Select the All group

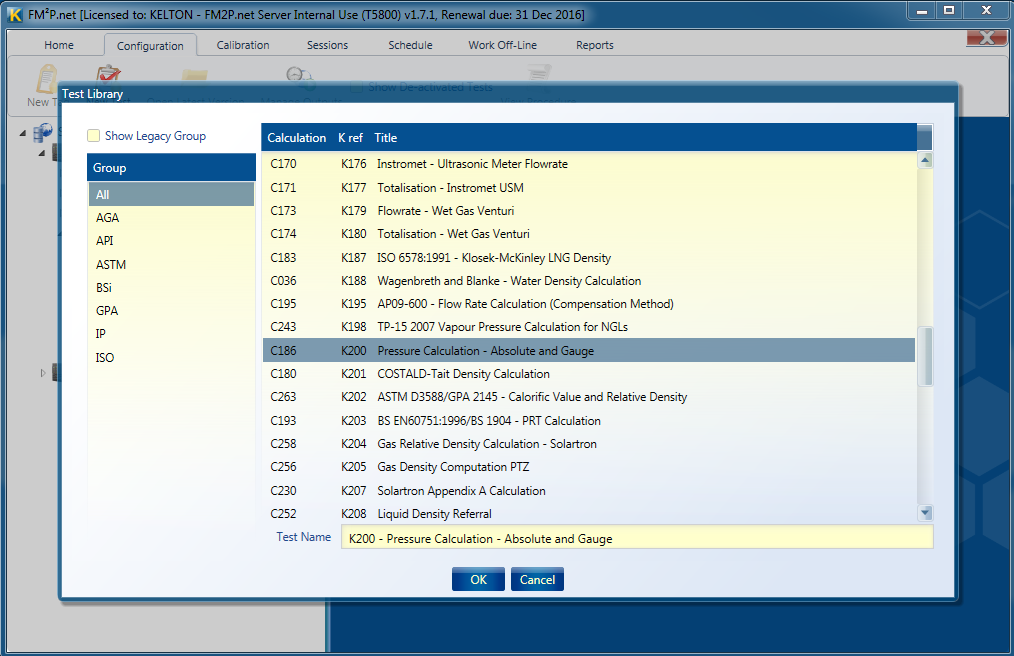point(171,194)
